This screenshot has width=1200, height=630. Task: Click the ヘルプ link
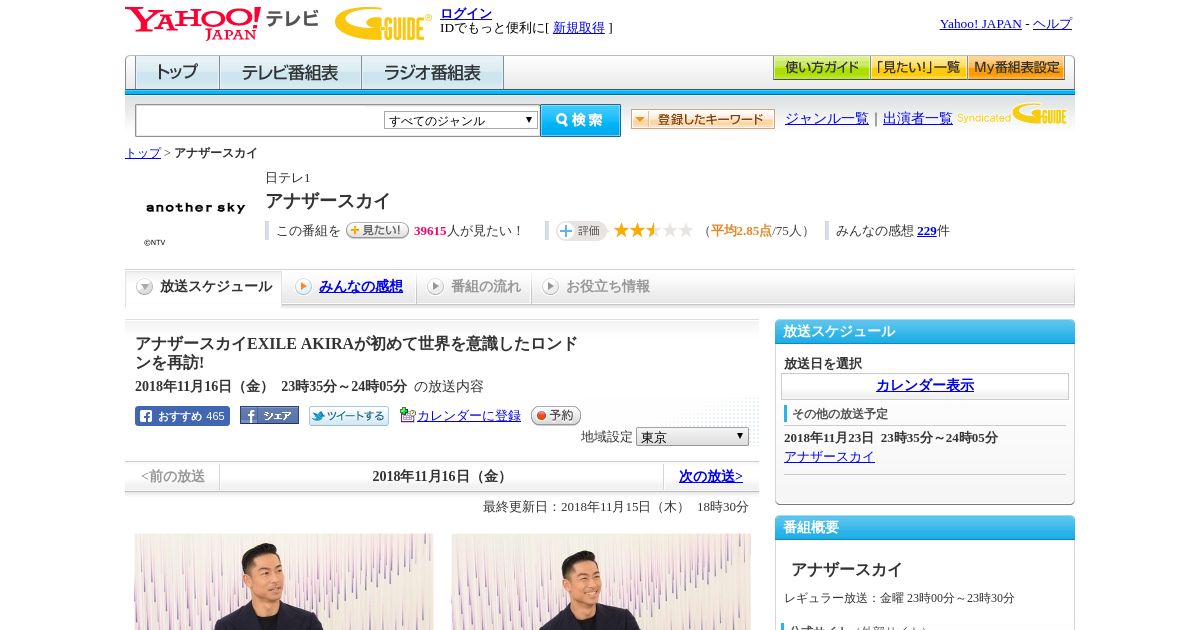pyautogui.click(x=1052, y=24)
